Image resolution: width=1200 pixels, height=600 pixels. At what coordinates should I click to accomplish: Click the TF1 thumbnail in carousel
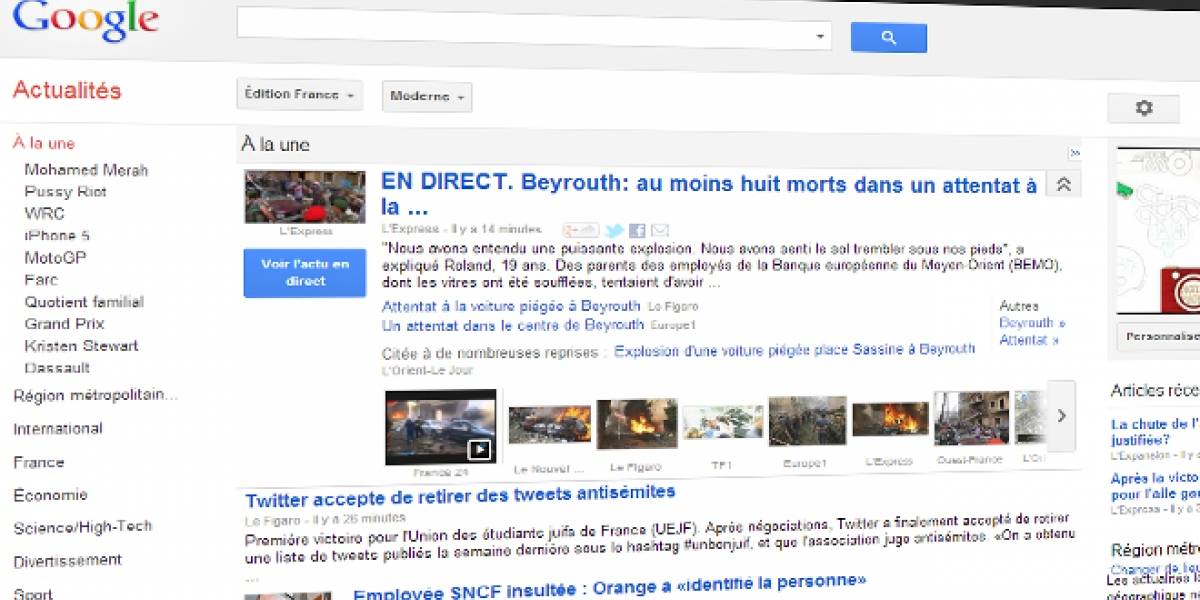click(x=723, y=423)
